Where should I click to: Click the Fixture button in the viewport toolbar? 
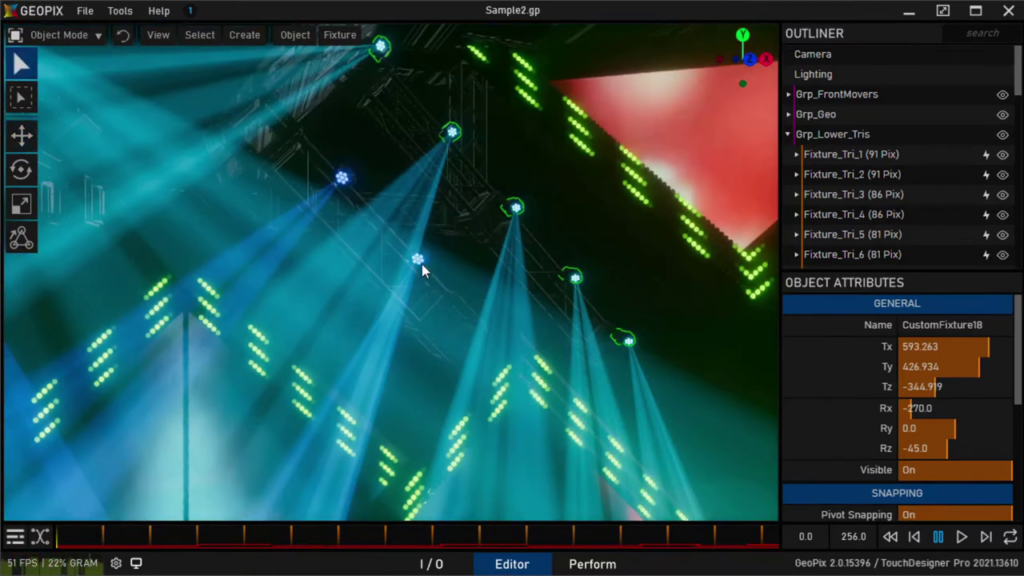point(340,35)
